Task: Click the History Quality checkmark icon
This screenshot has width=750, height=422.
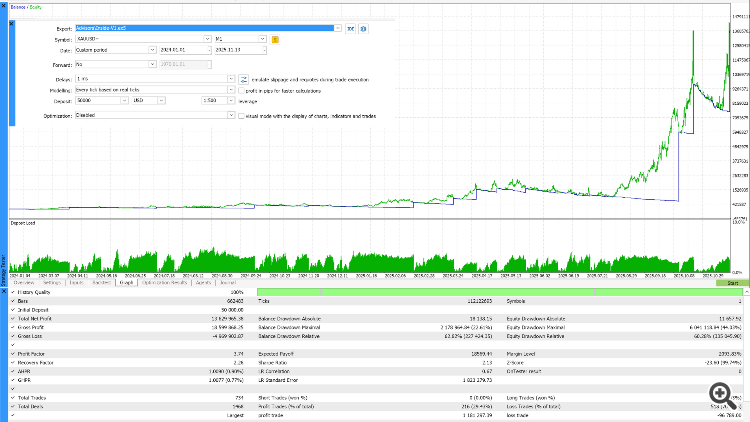Action: point(12,291)
